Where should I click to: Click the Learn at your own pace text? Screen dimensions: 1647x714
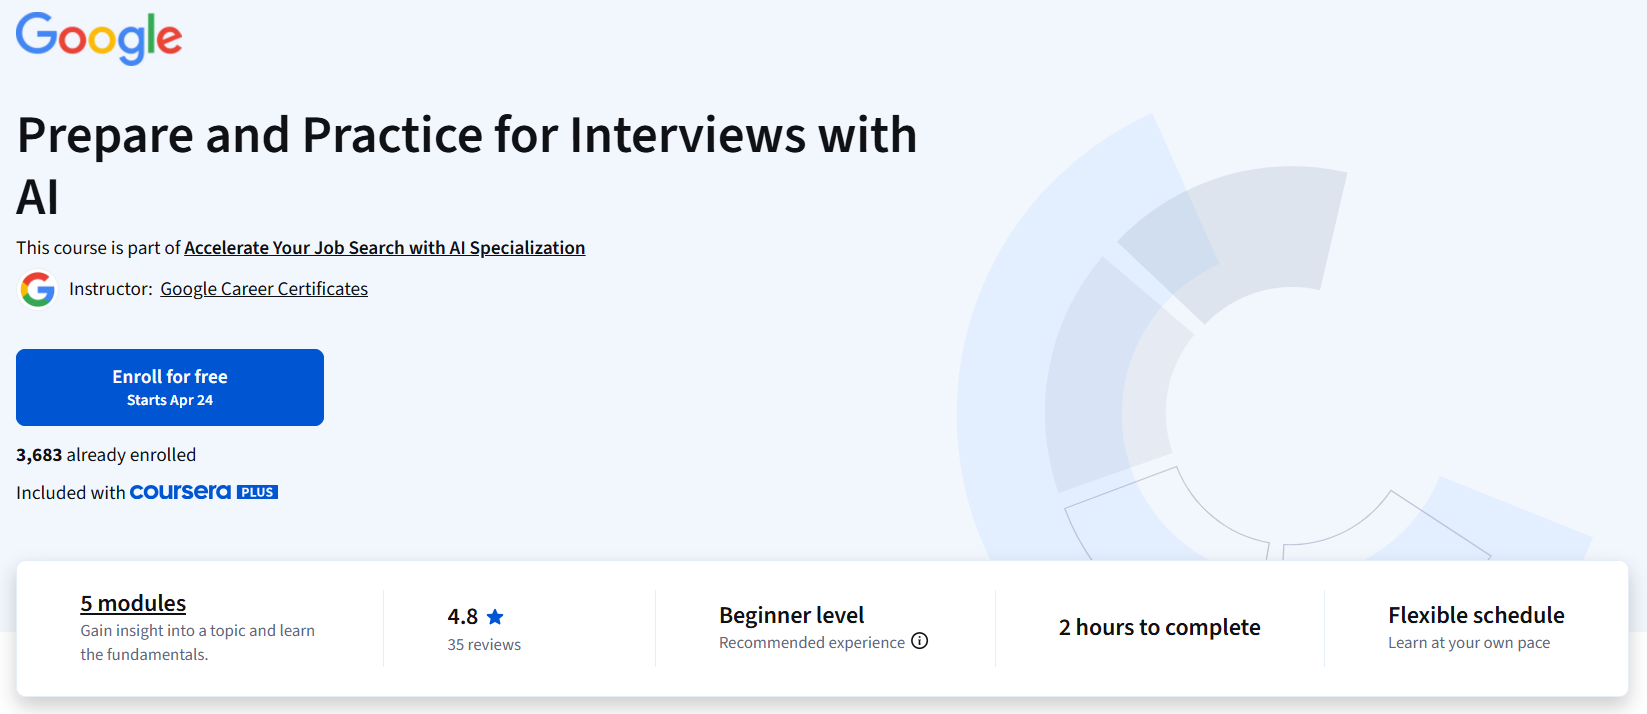(x=1469, y=642)
